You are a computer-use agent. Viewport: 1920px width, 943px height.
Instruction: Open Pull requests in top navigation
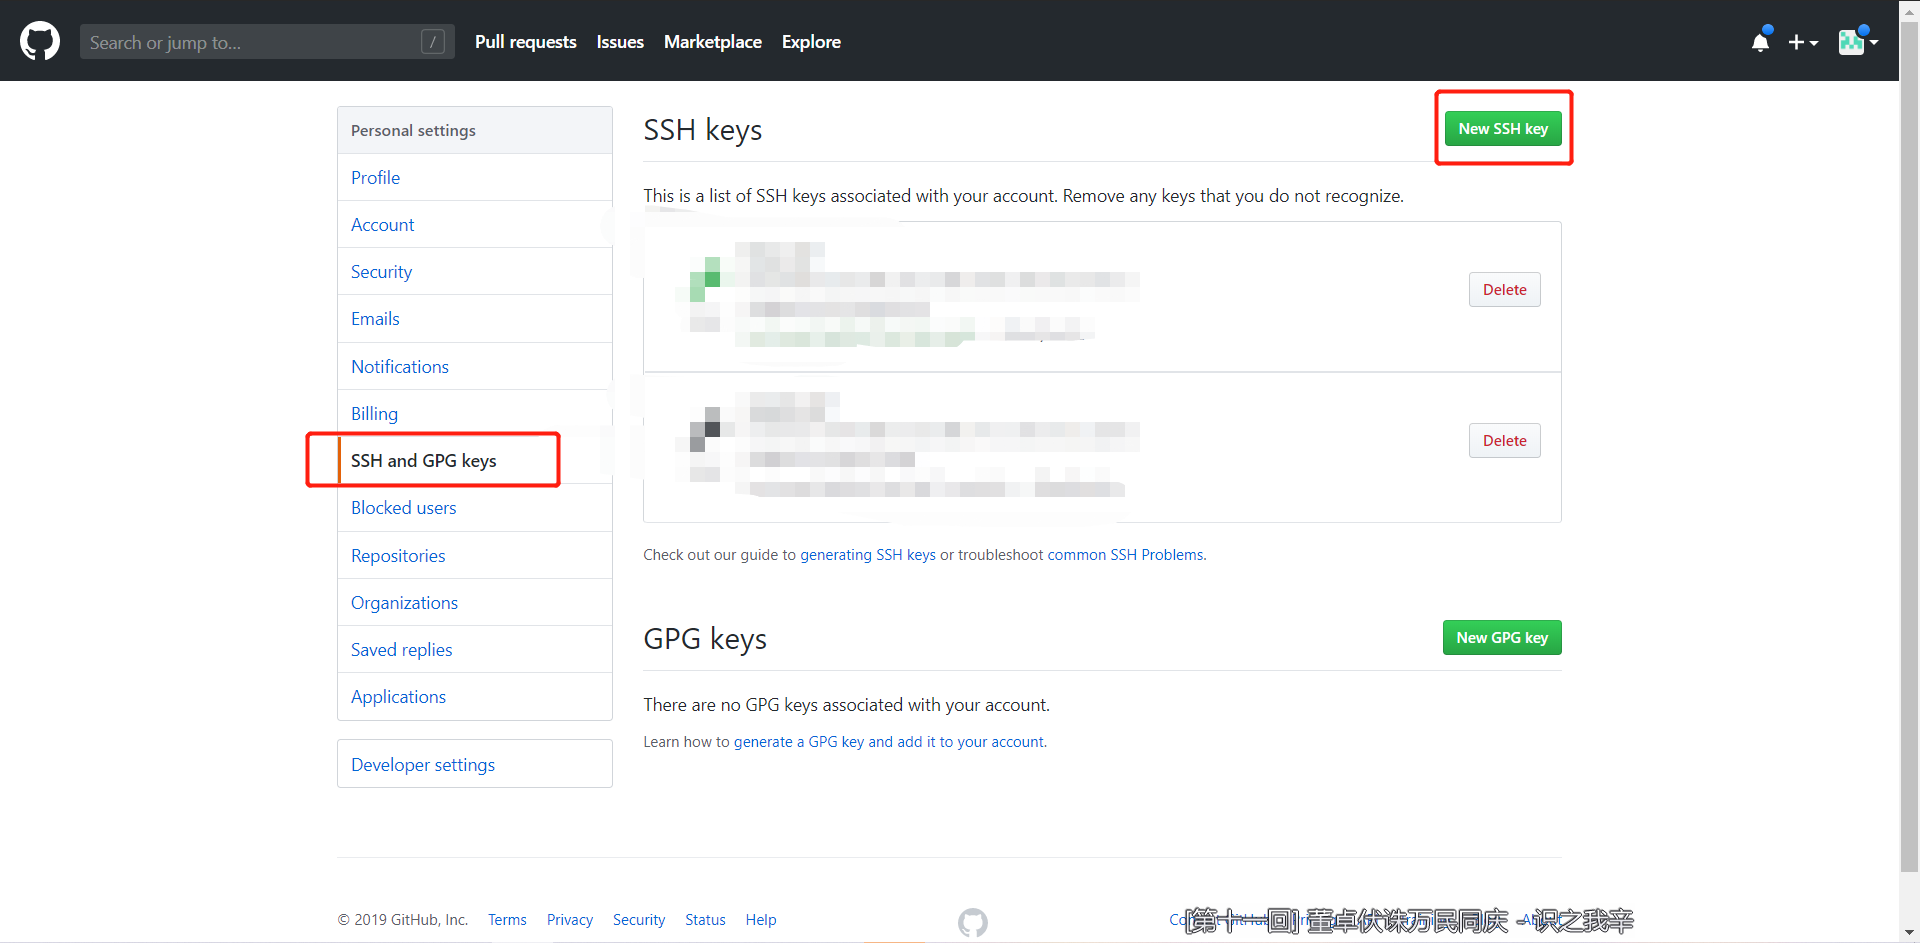pyautogui.click(x=525, y=42)
